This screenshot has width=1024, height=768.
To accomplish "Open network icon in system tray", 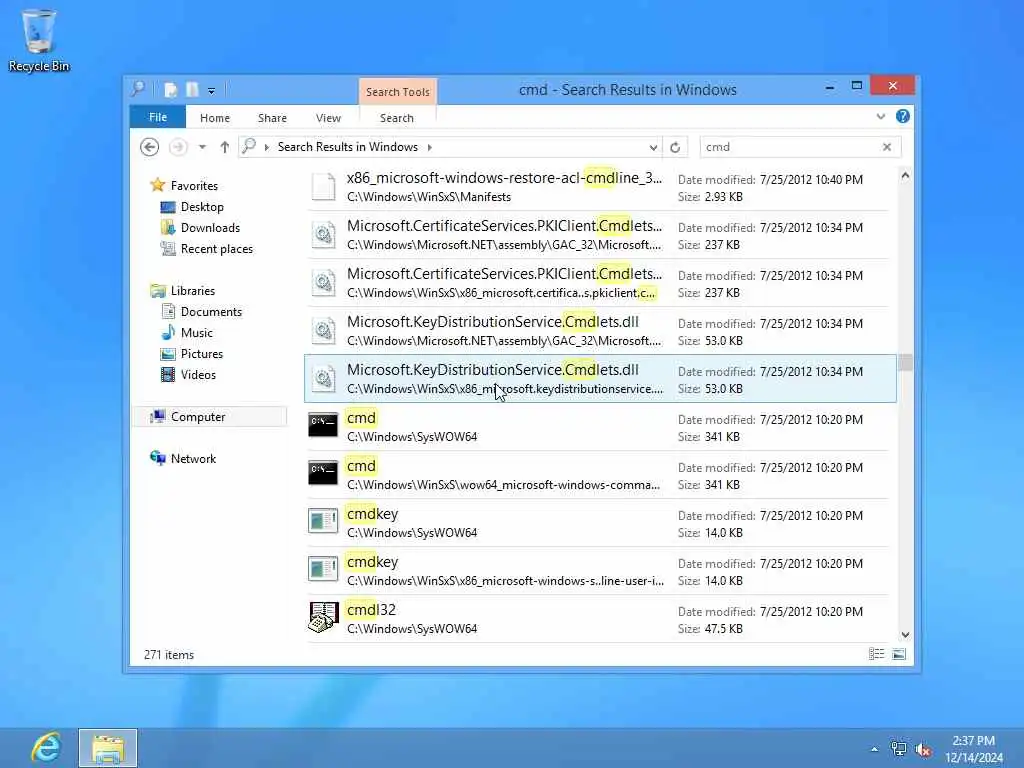I will 899,749.
